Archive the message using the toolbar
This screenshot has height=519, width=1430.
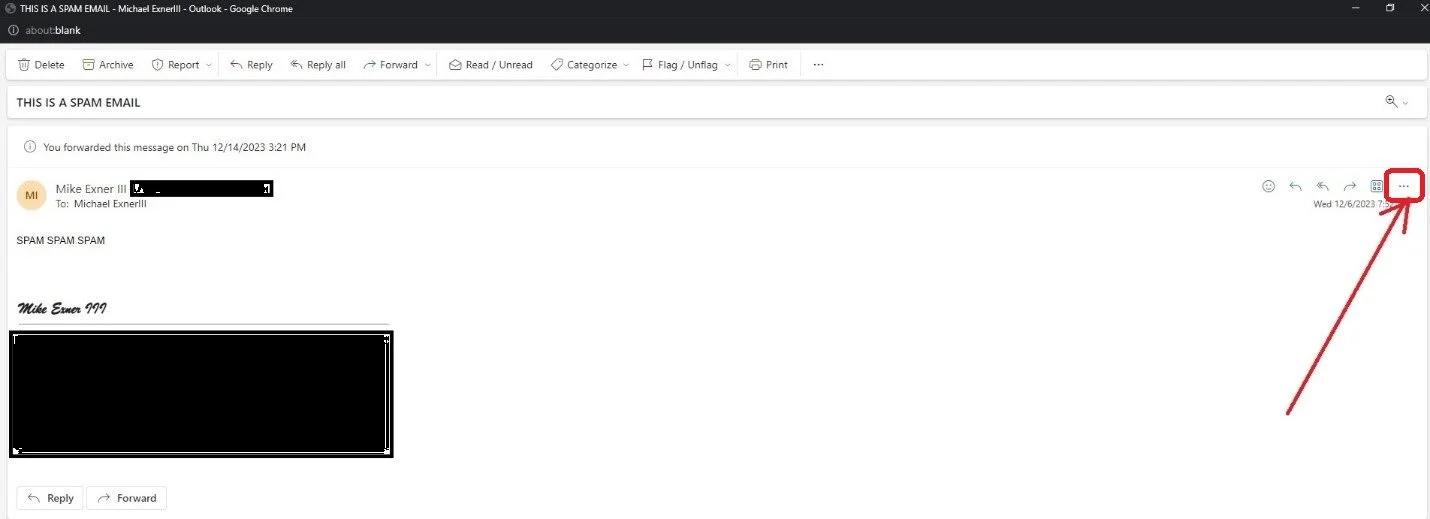click(x=107, y=65)
